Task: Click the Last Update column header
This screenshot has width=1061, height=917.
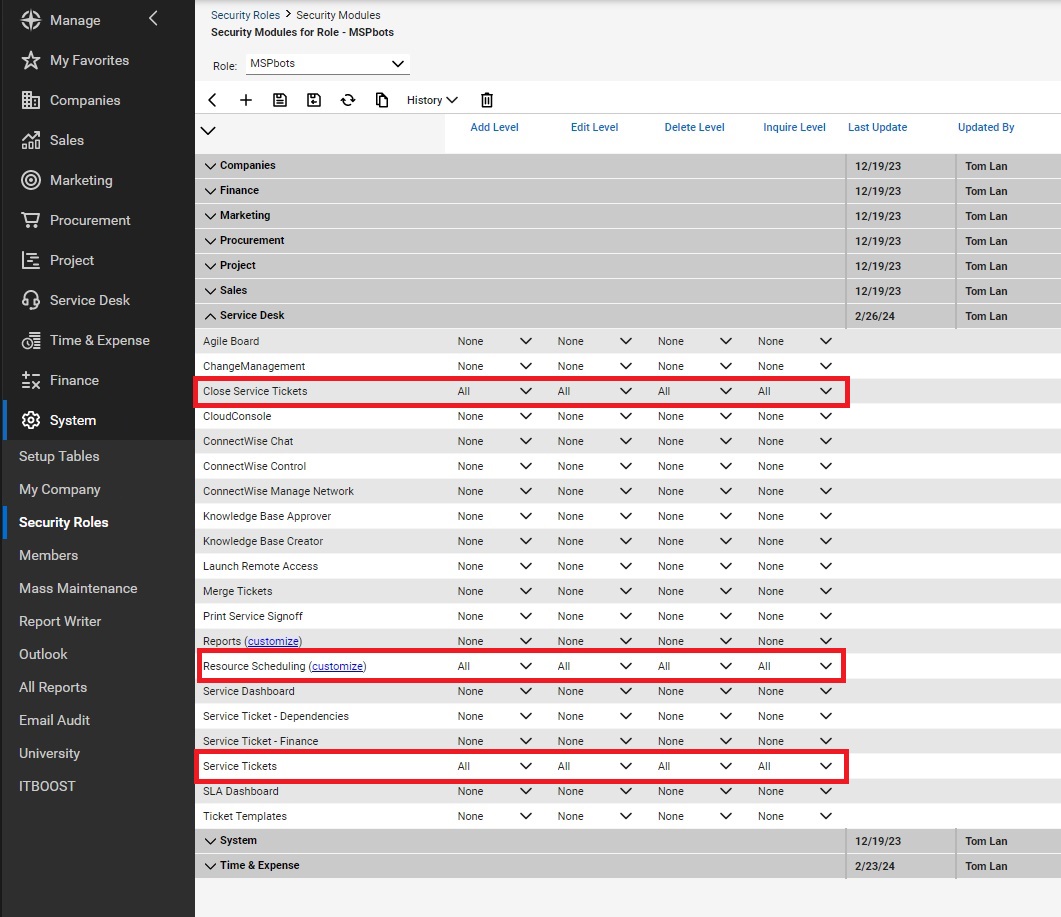Action: [x=877, y=127]
